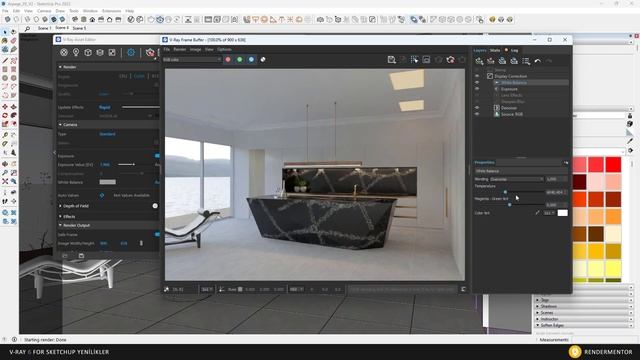Expand the Depth of Field section

pyautogui.click(x=60, y=206)
